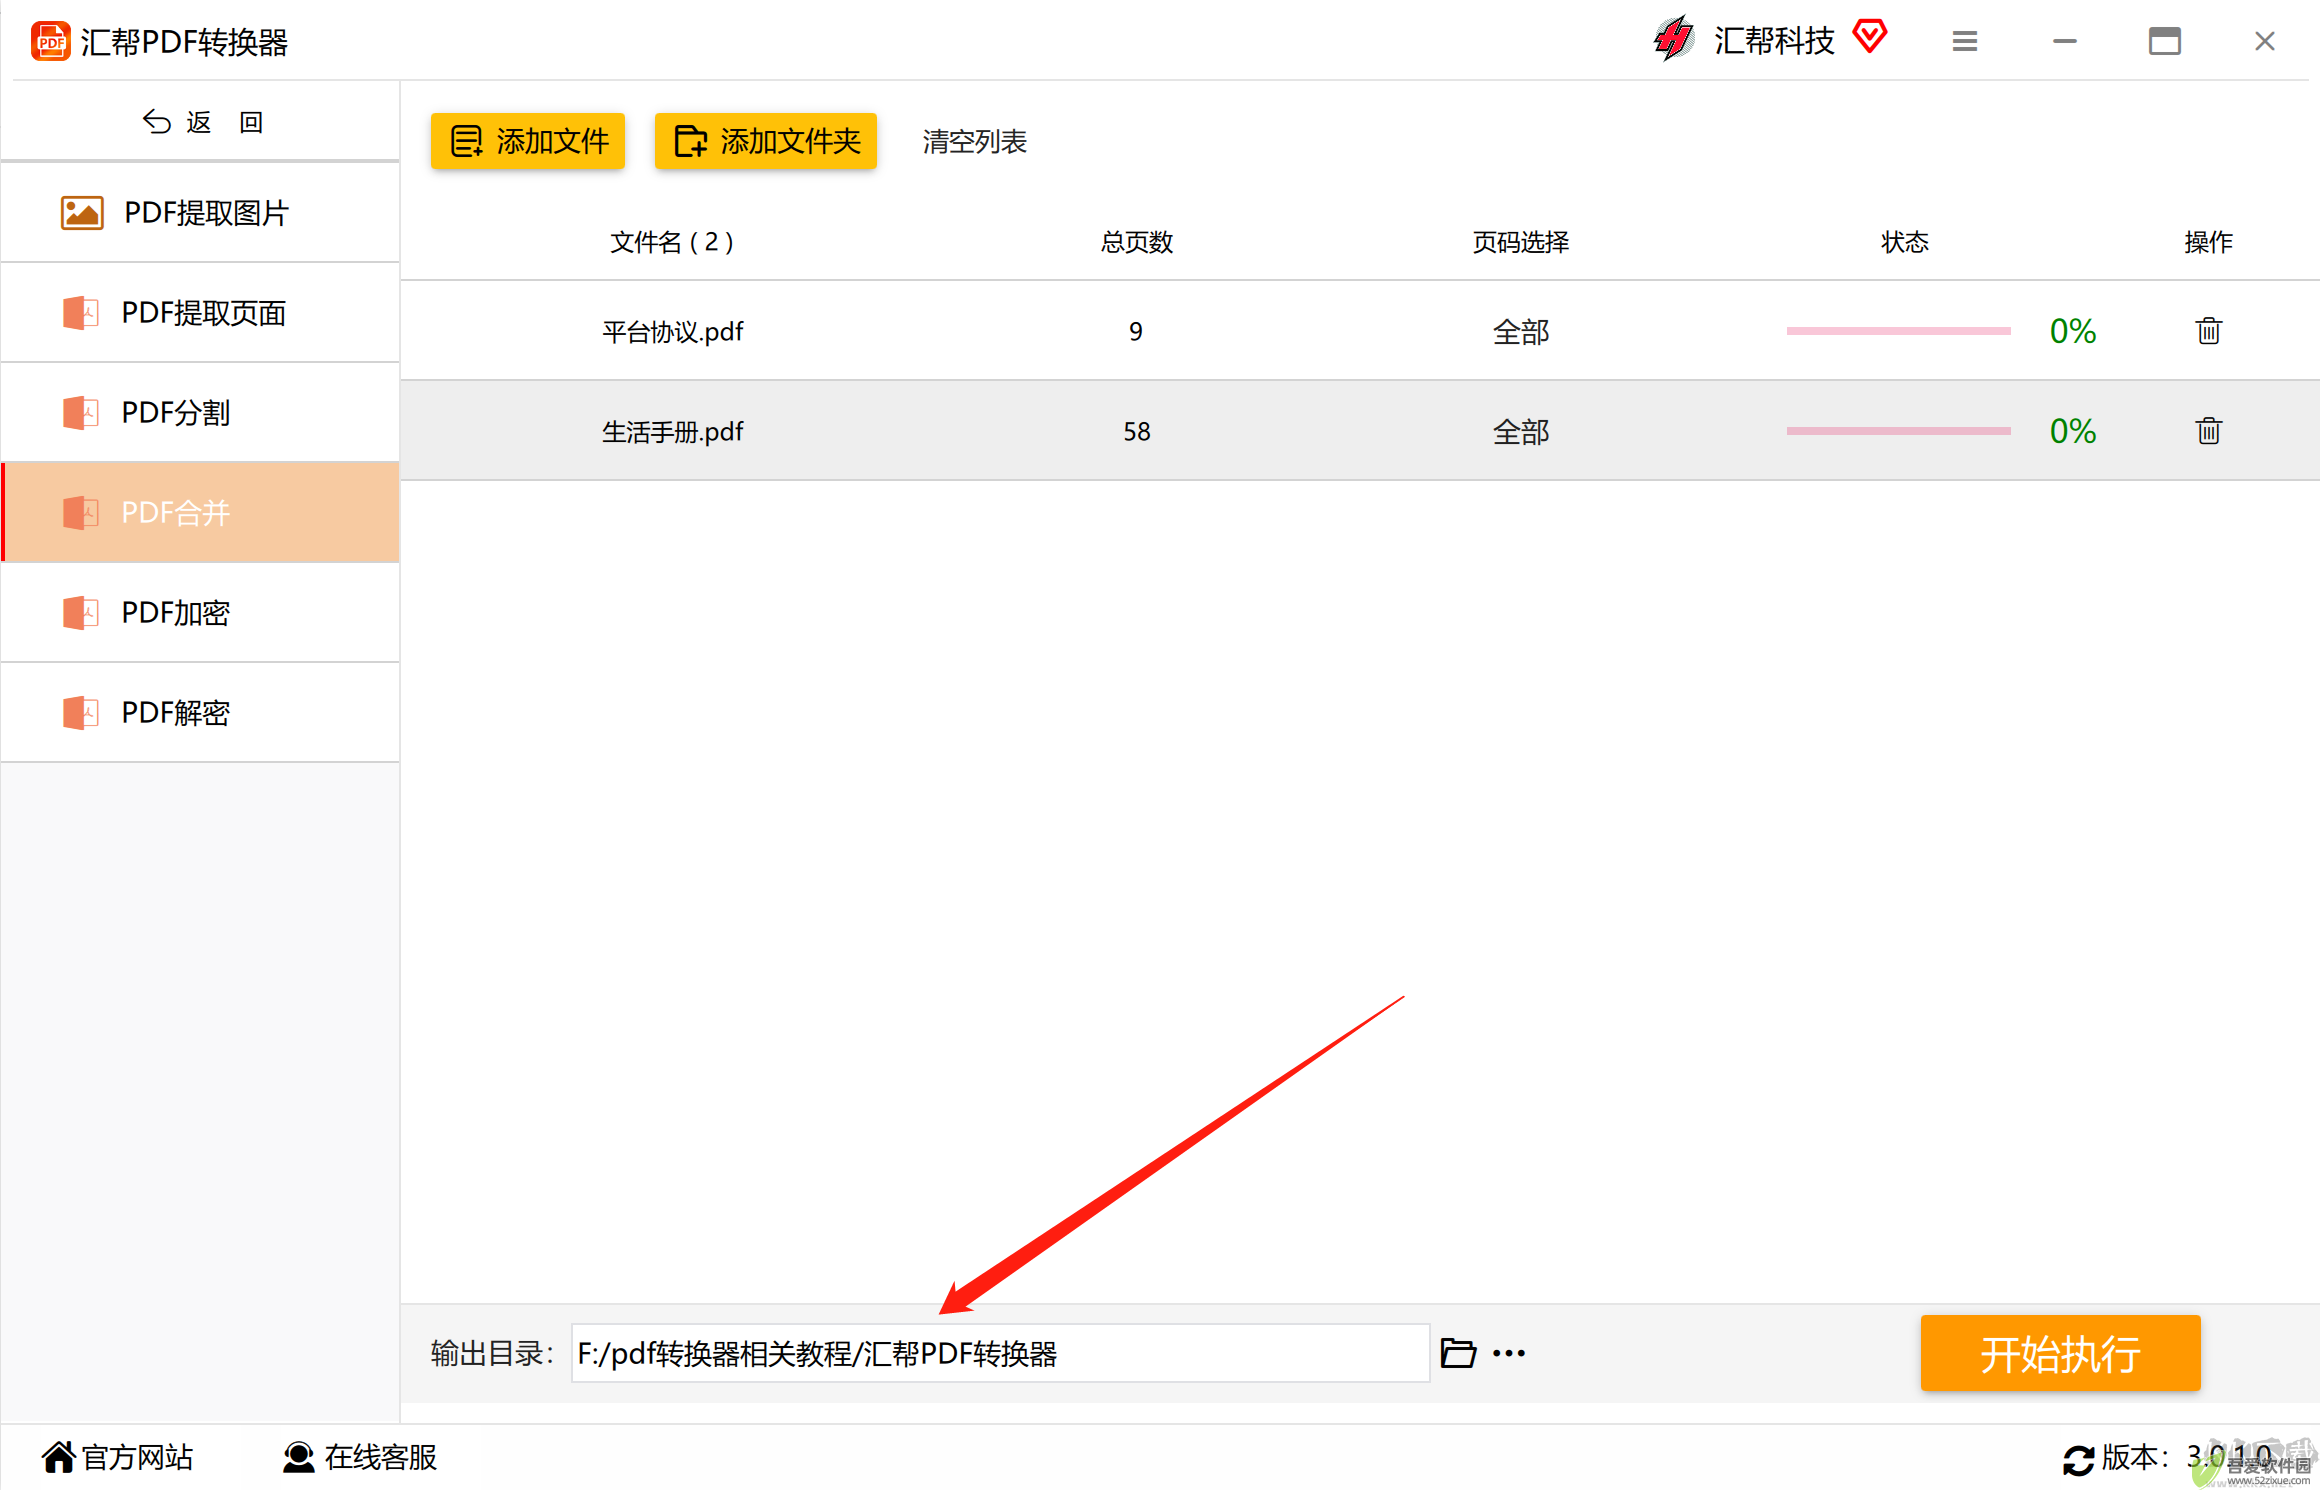Open the PDF加密 tool
The width and height of the screenshot is (2320, 1490).
201,613
